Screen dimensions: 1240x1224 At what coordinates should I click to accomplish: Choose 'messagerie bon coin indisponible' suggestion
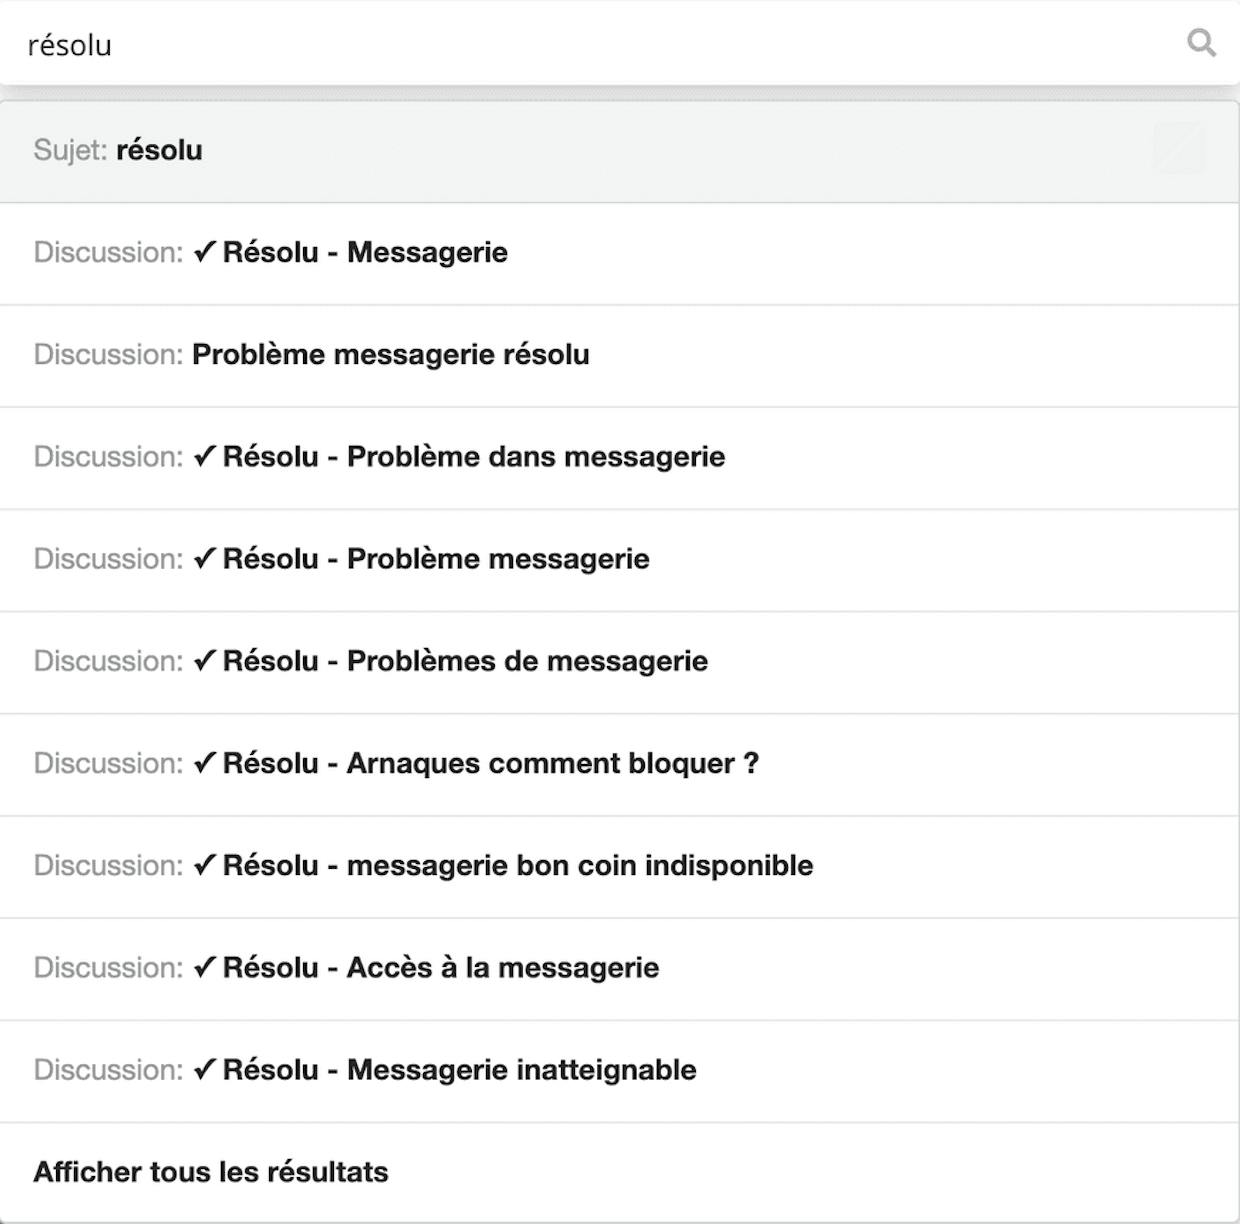pyautogui.click(x=620, y=866)
